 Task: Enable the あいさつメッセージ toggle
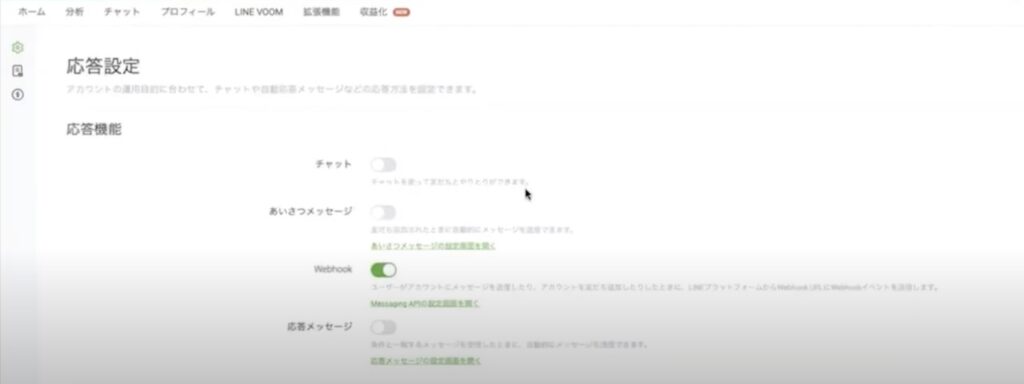tap(383, 212)
